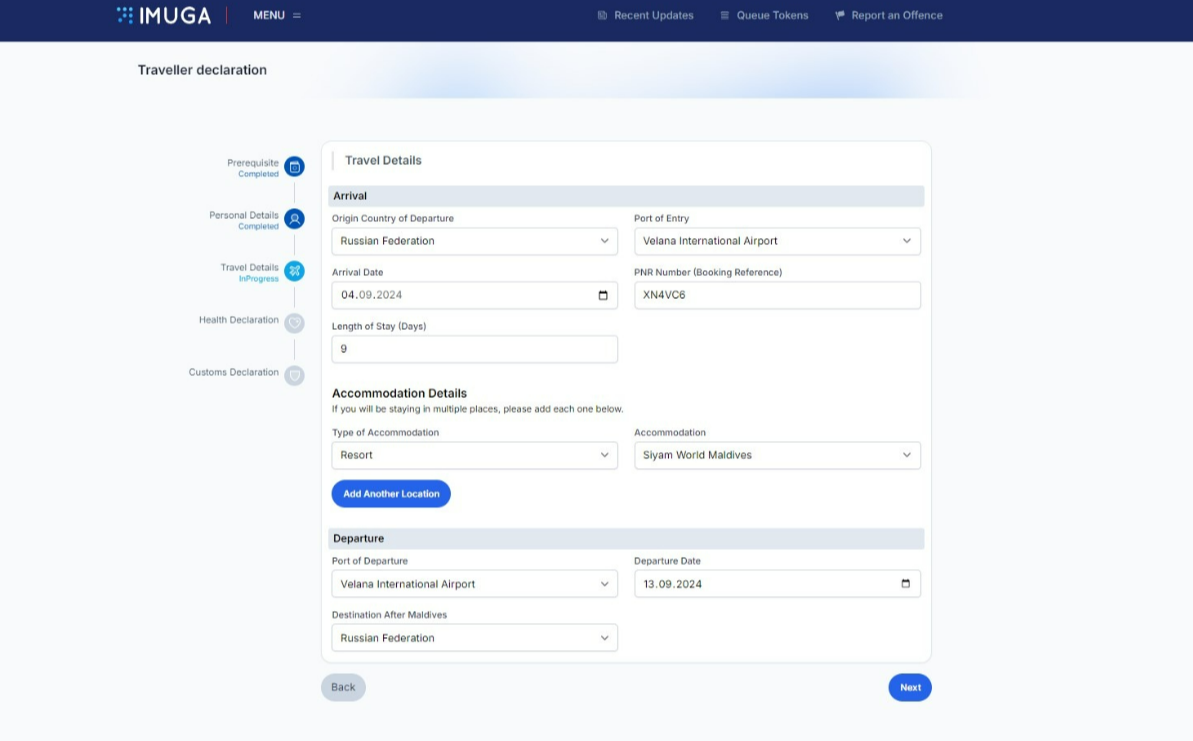Image resolution: width=1193 pixels, height=741 pixels.
Task: Click the Traveller declaration page title
Action: pos(202,70)
